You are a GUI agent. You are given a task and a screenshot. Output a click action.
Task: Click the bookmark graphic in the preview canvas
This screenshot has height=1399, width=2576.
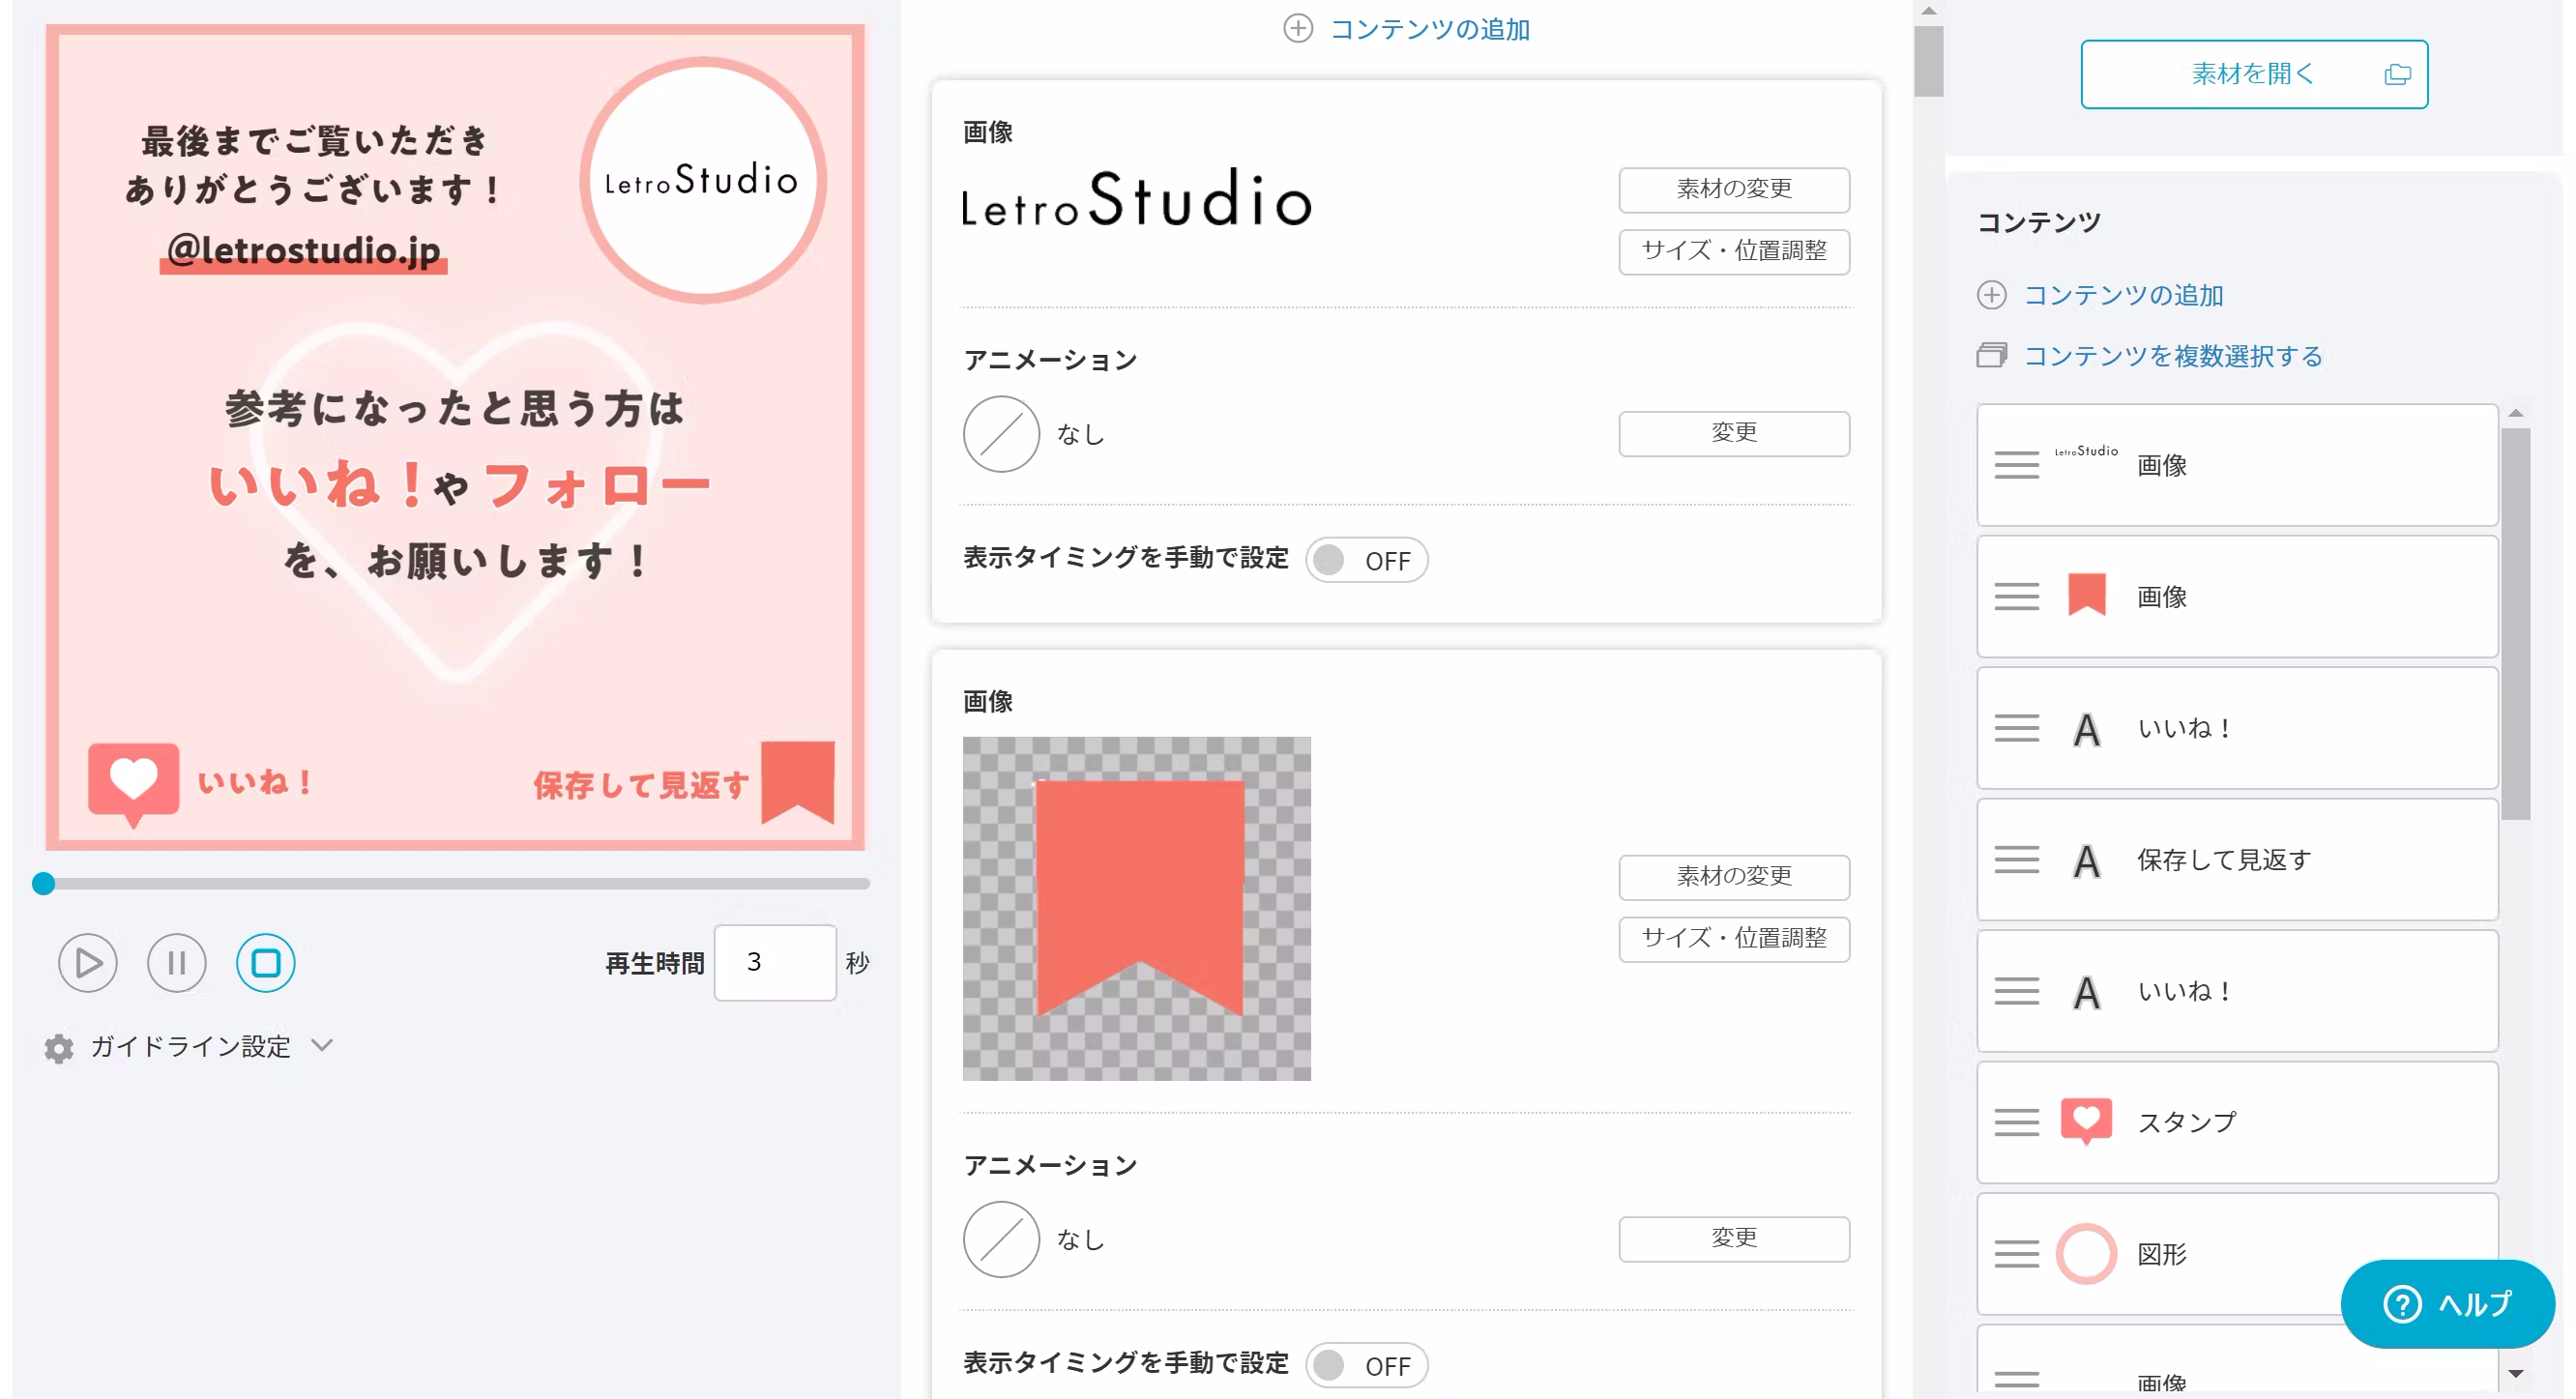point(797,782)
